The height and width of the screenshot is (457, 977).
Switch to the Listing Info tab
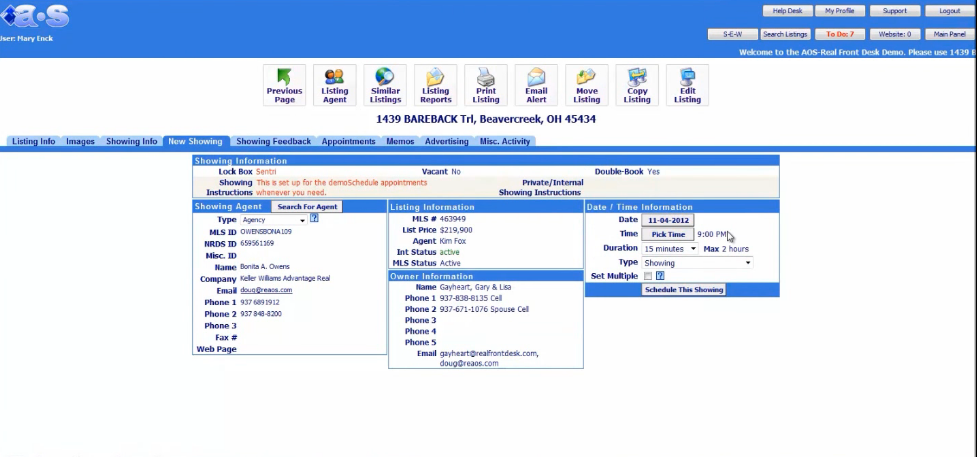click(34, 142)
